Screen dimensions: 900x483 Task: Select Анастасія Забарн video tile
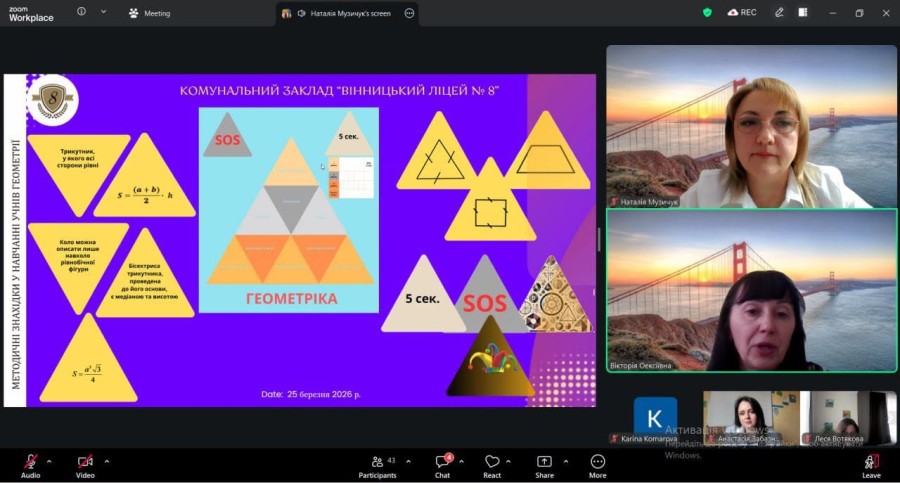click(x=751, y=418)
